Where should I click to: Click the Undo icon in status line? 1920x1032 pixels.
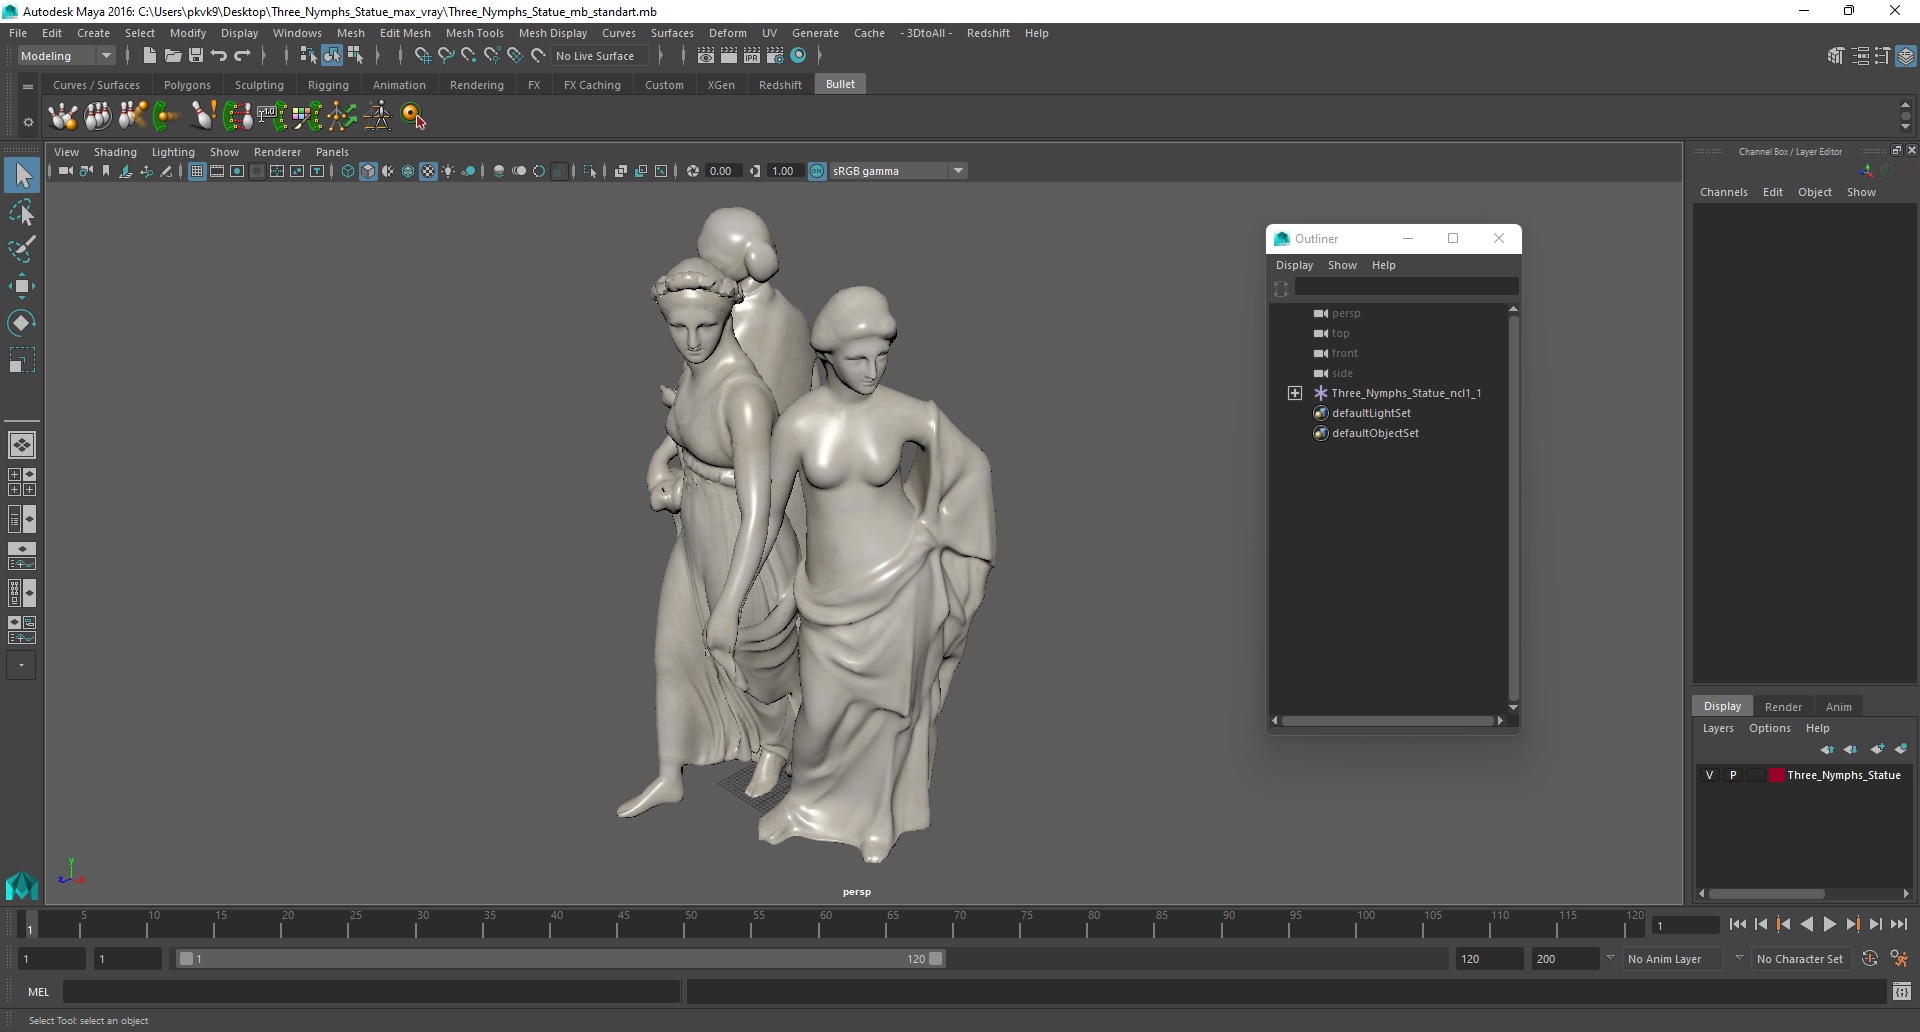[x=219, y=56]
